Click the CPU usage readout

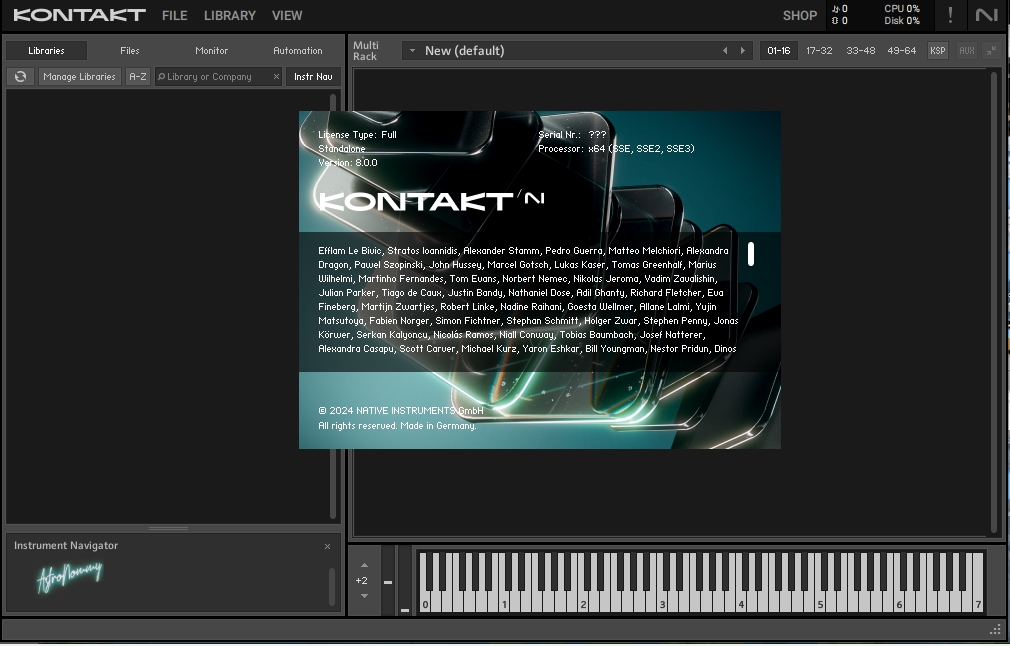(902, 9)
